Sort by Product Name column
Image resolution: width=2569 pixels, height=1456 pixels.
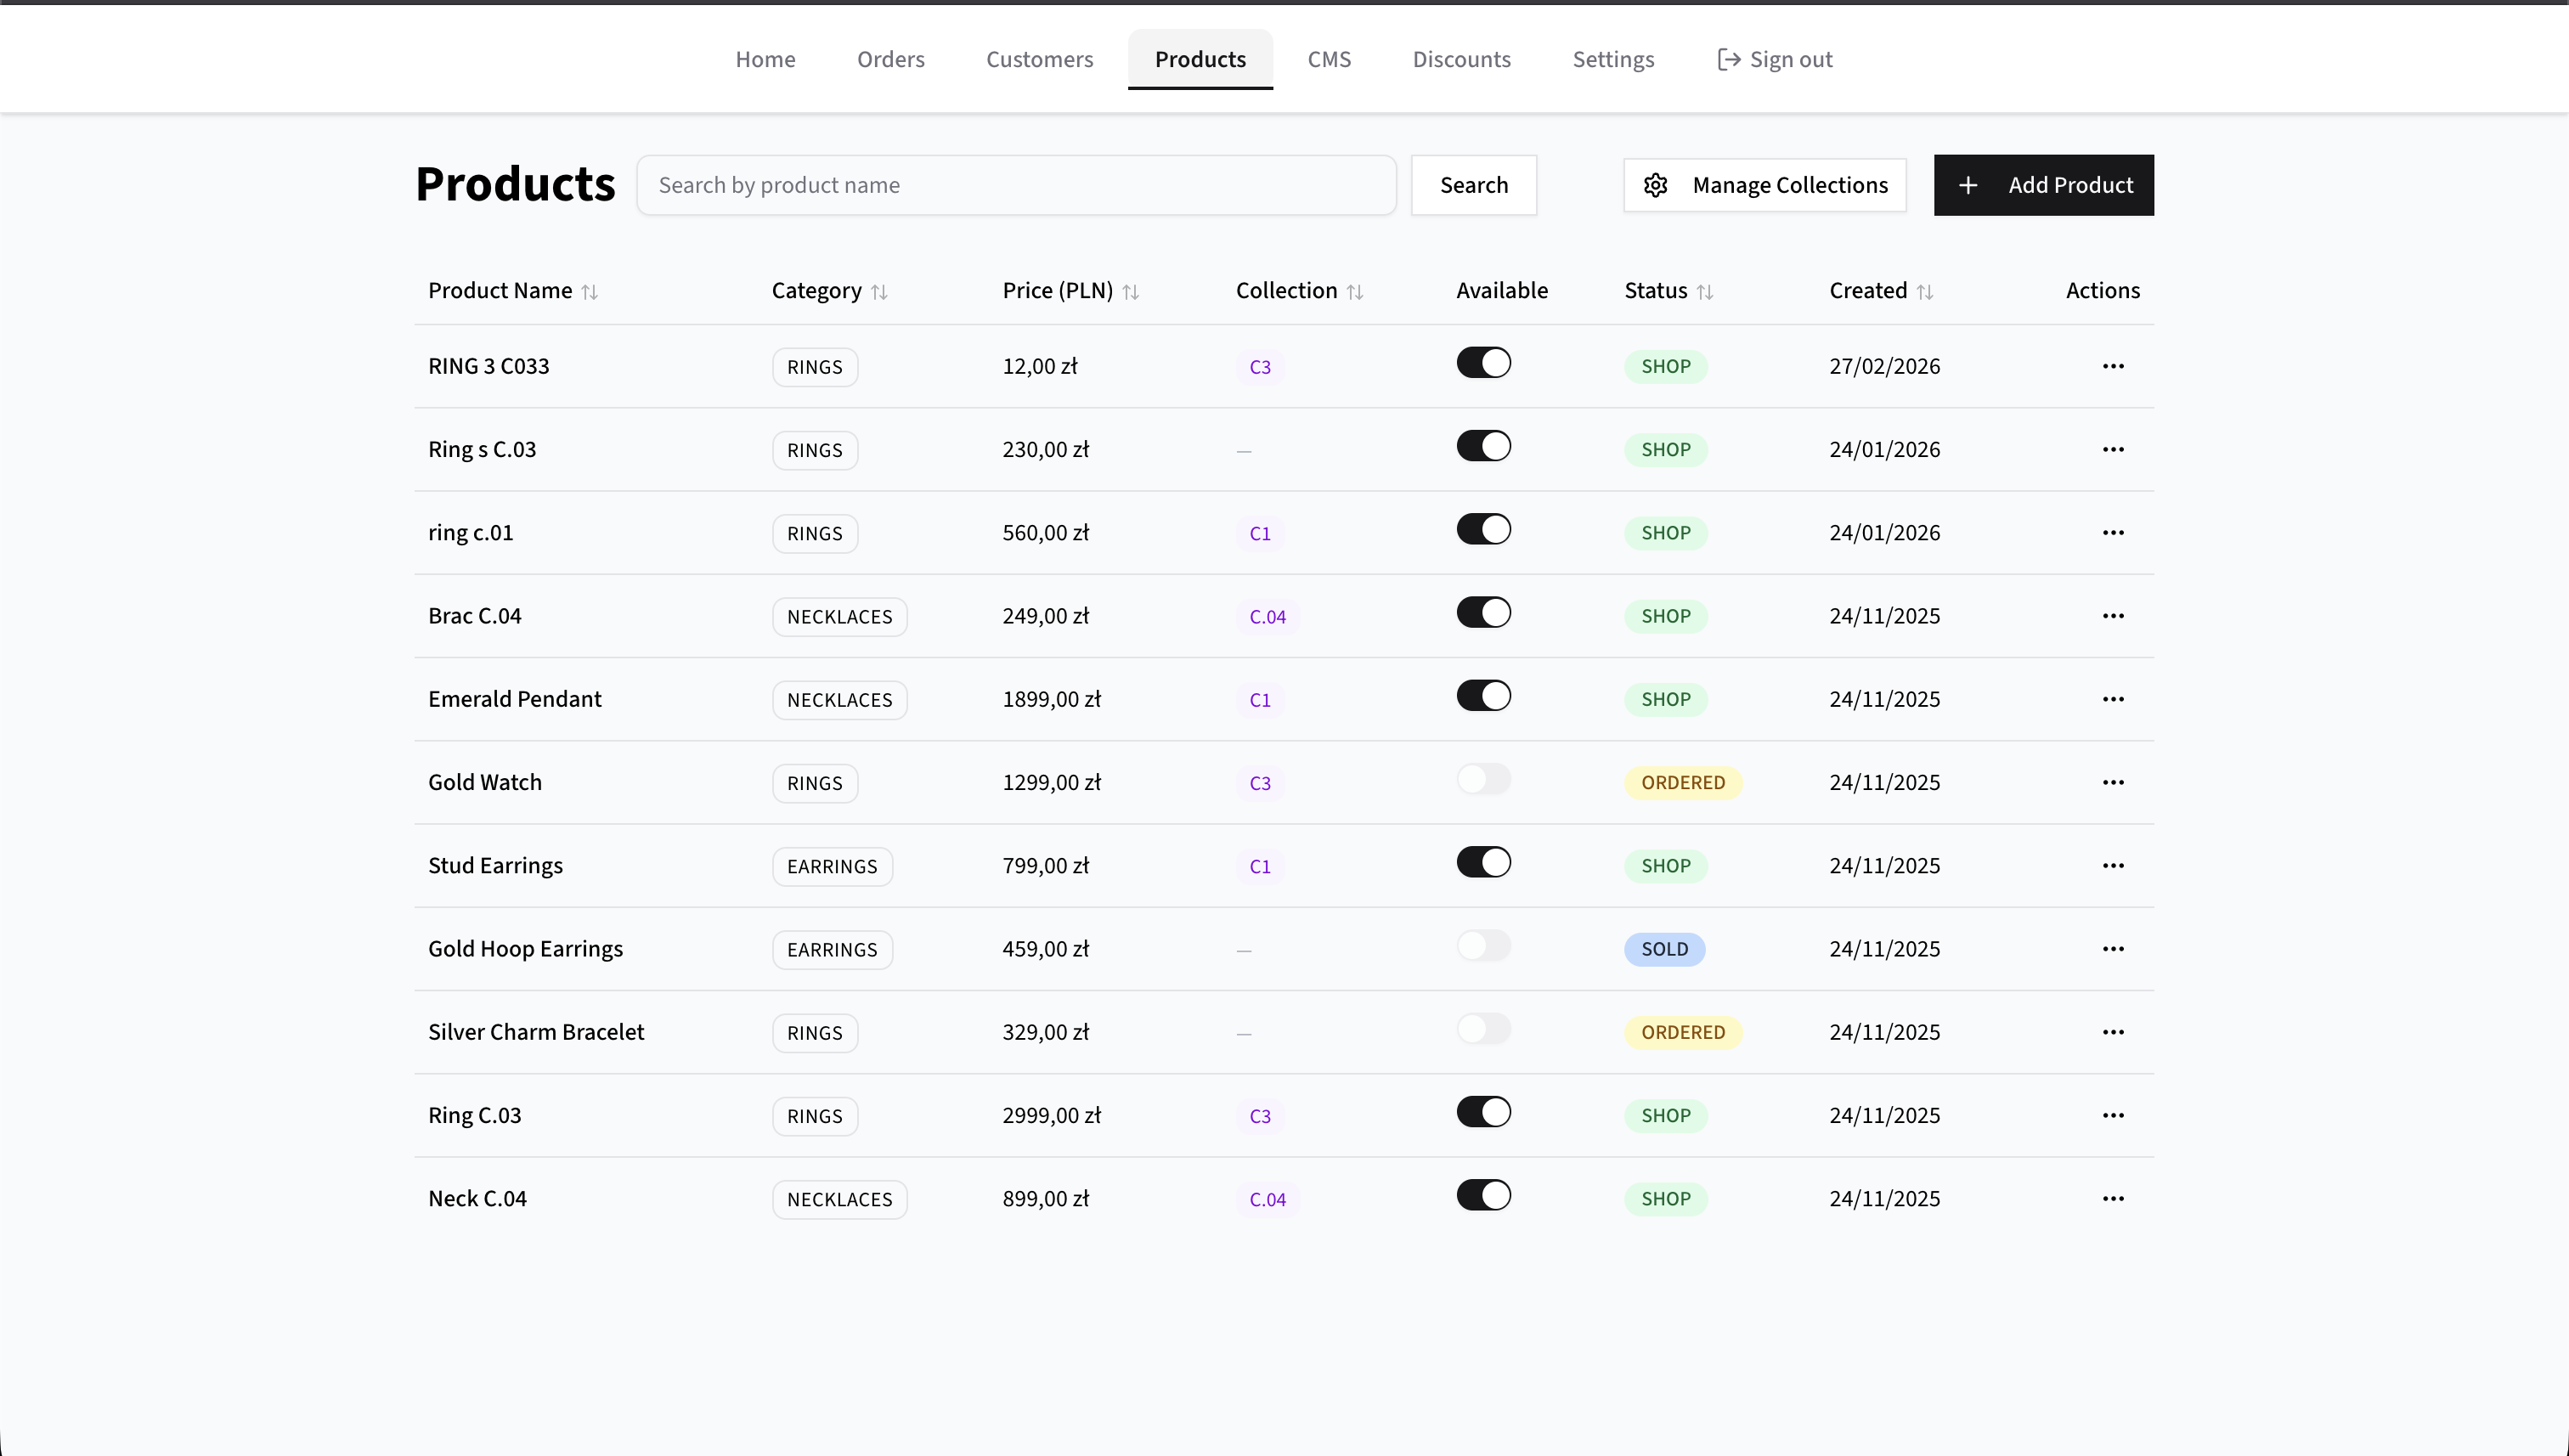(590, 291)
